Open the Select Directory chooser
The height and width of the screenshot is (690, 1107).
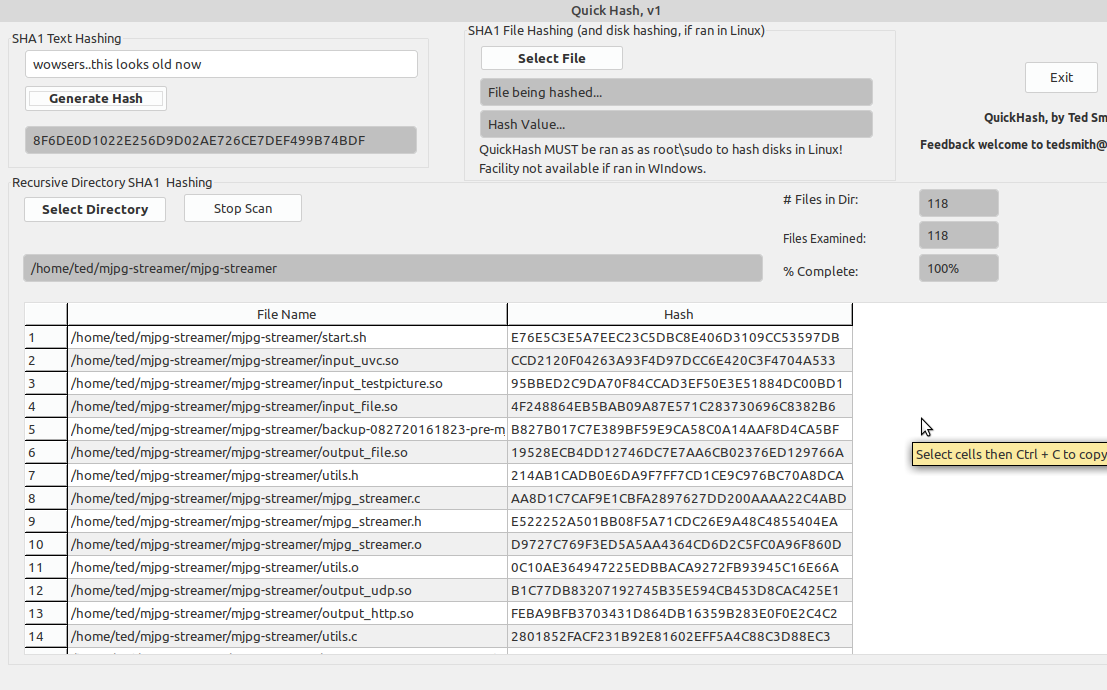point(95,209)
